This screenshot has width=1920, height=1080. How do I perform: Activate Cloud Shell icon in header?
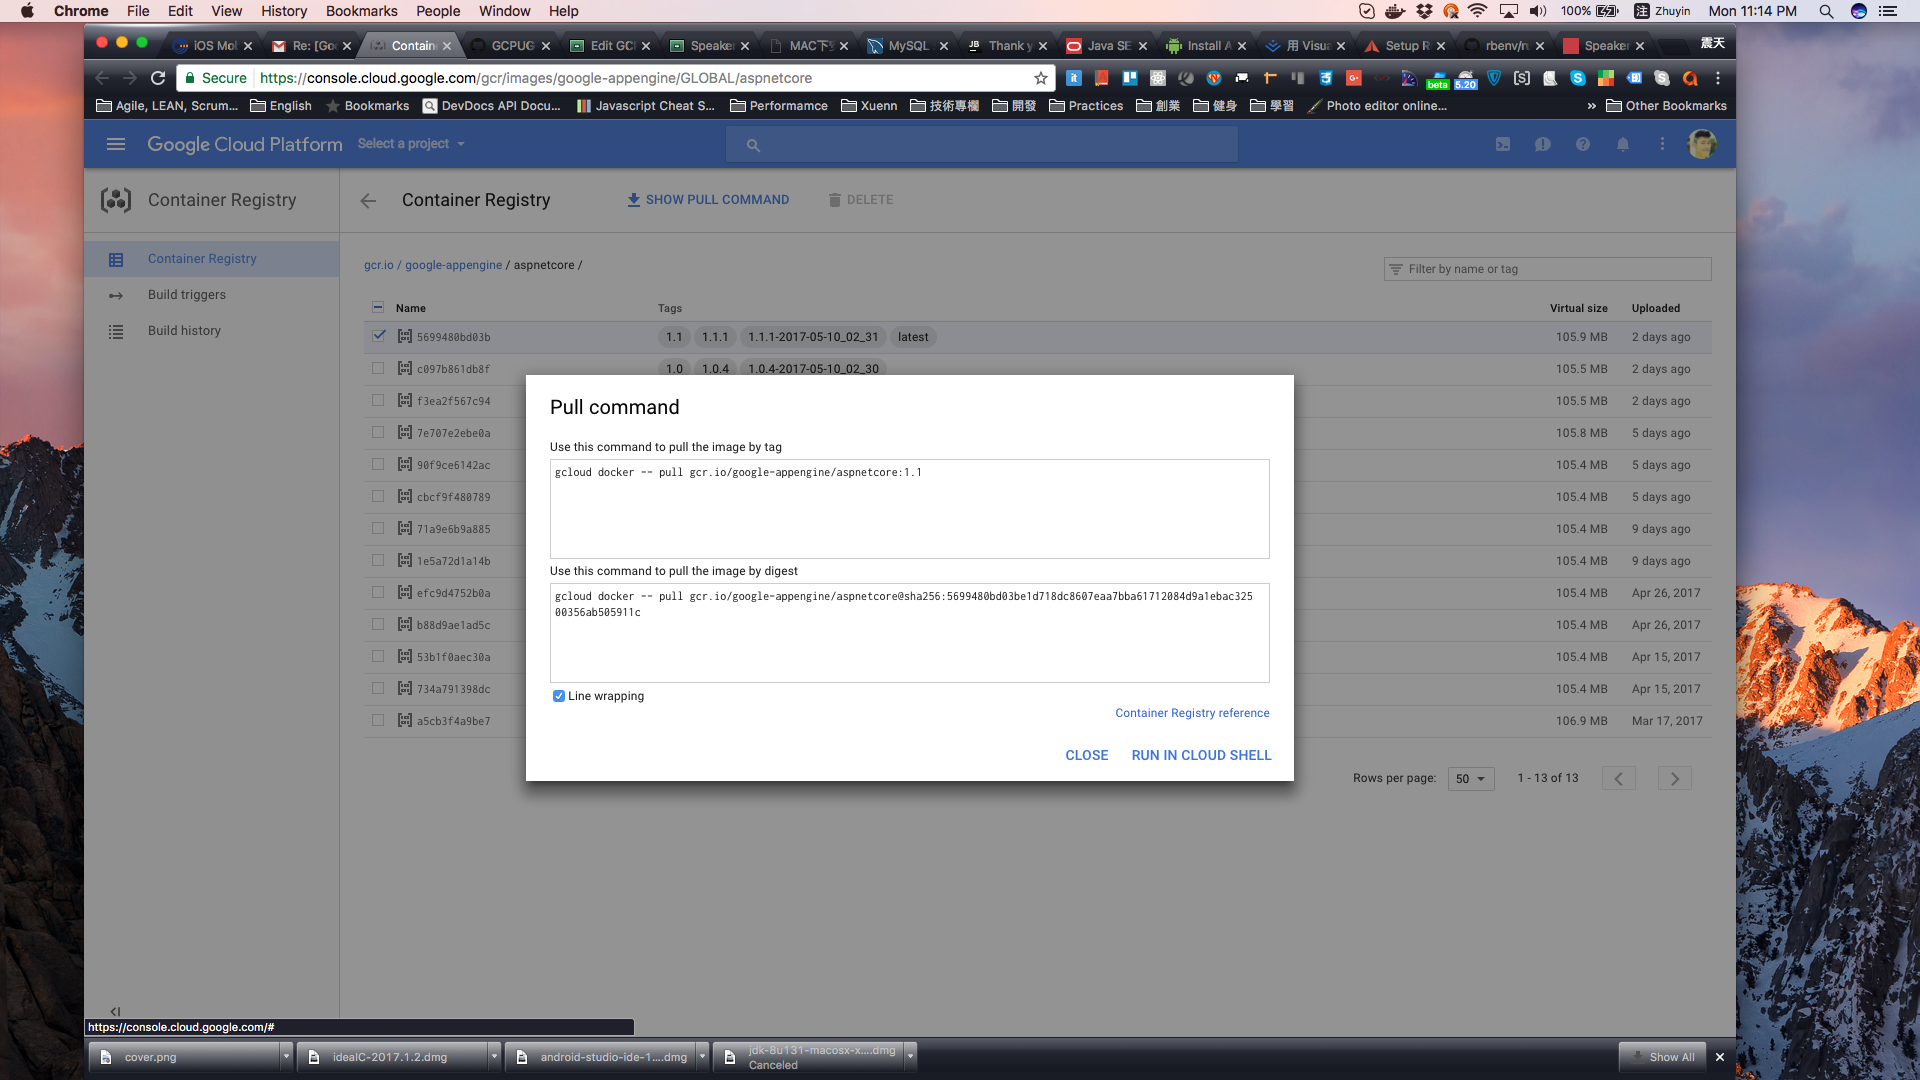coord(1503,144)
